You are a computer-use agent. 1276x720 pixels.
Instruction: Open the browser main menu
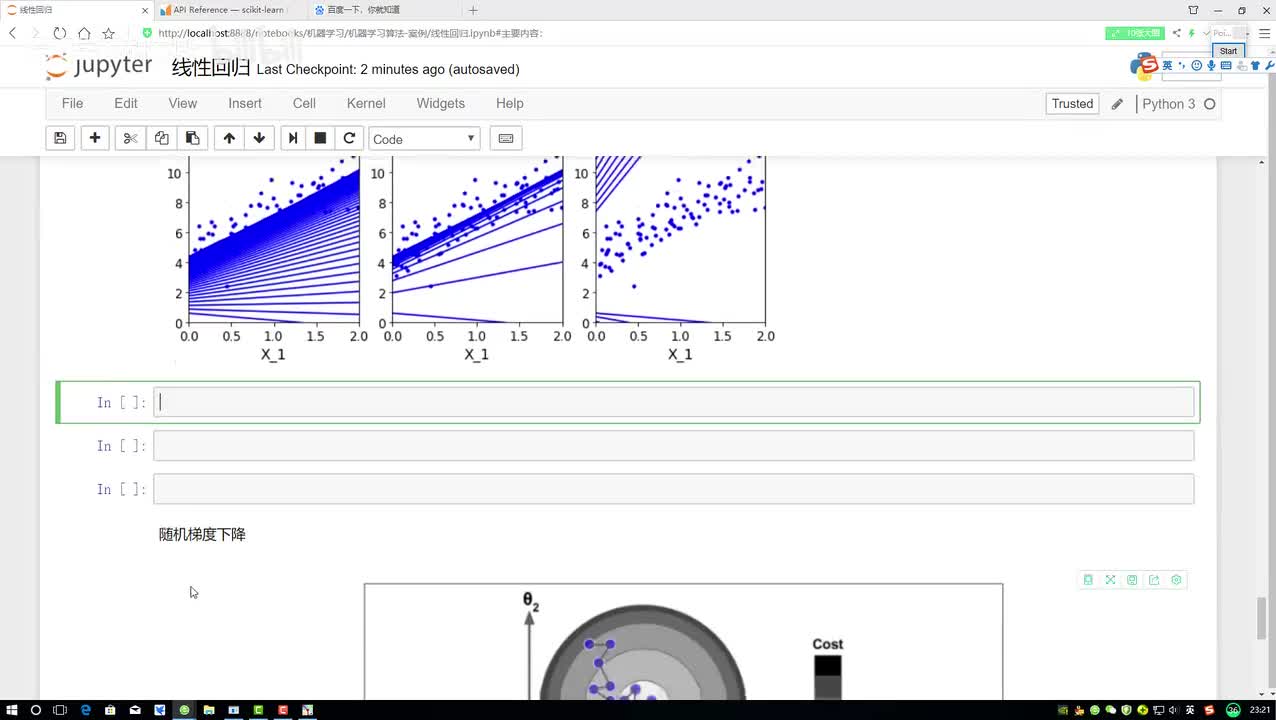pyautogui.click(x=1264, y=33)
